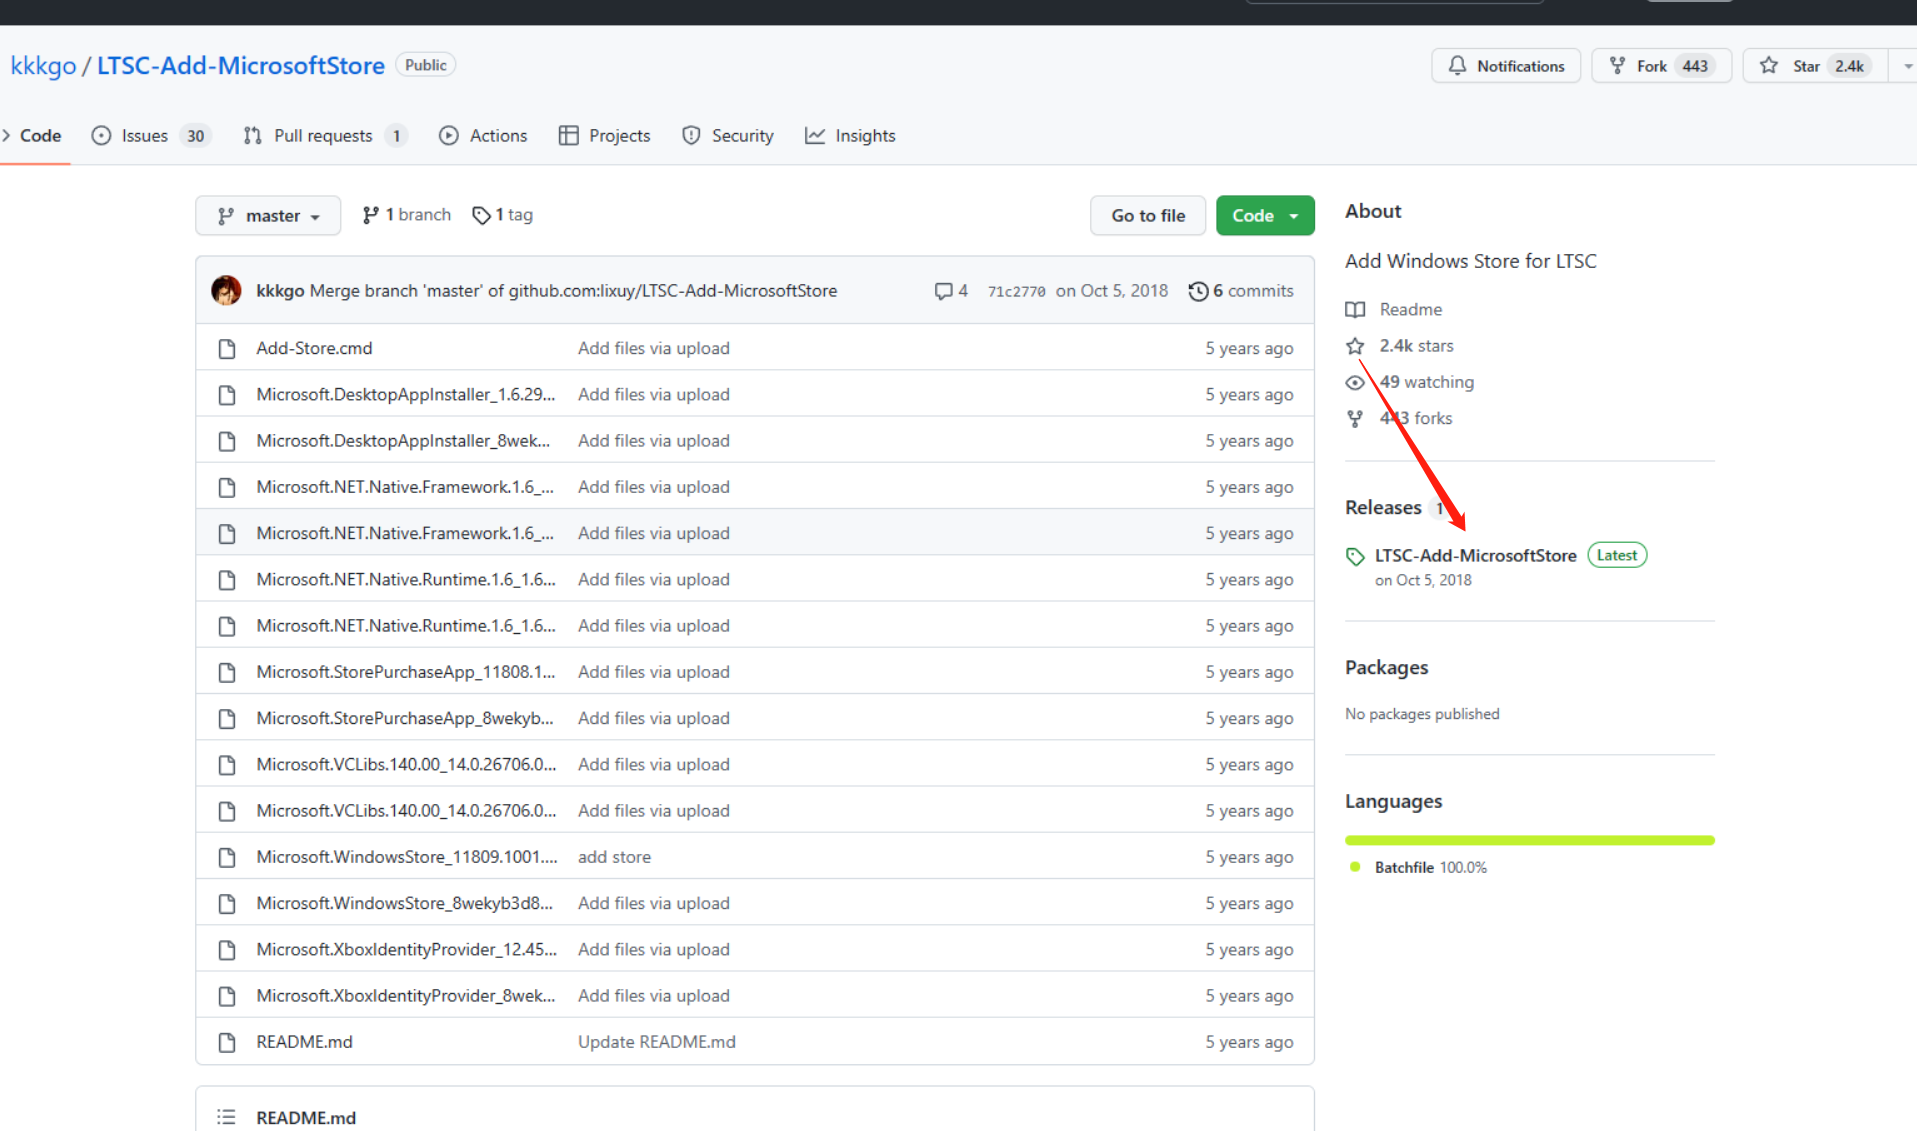The width and height of the screenshot is (1917, 1131).
Task: Click the file icon beside Microsoft.XboxIdentityProvider_8wek...
Action: pos(227,997)
